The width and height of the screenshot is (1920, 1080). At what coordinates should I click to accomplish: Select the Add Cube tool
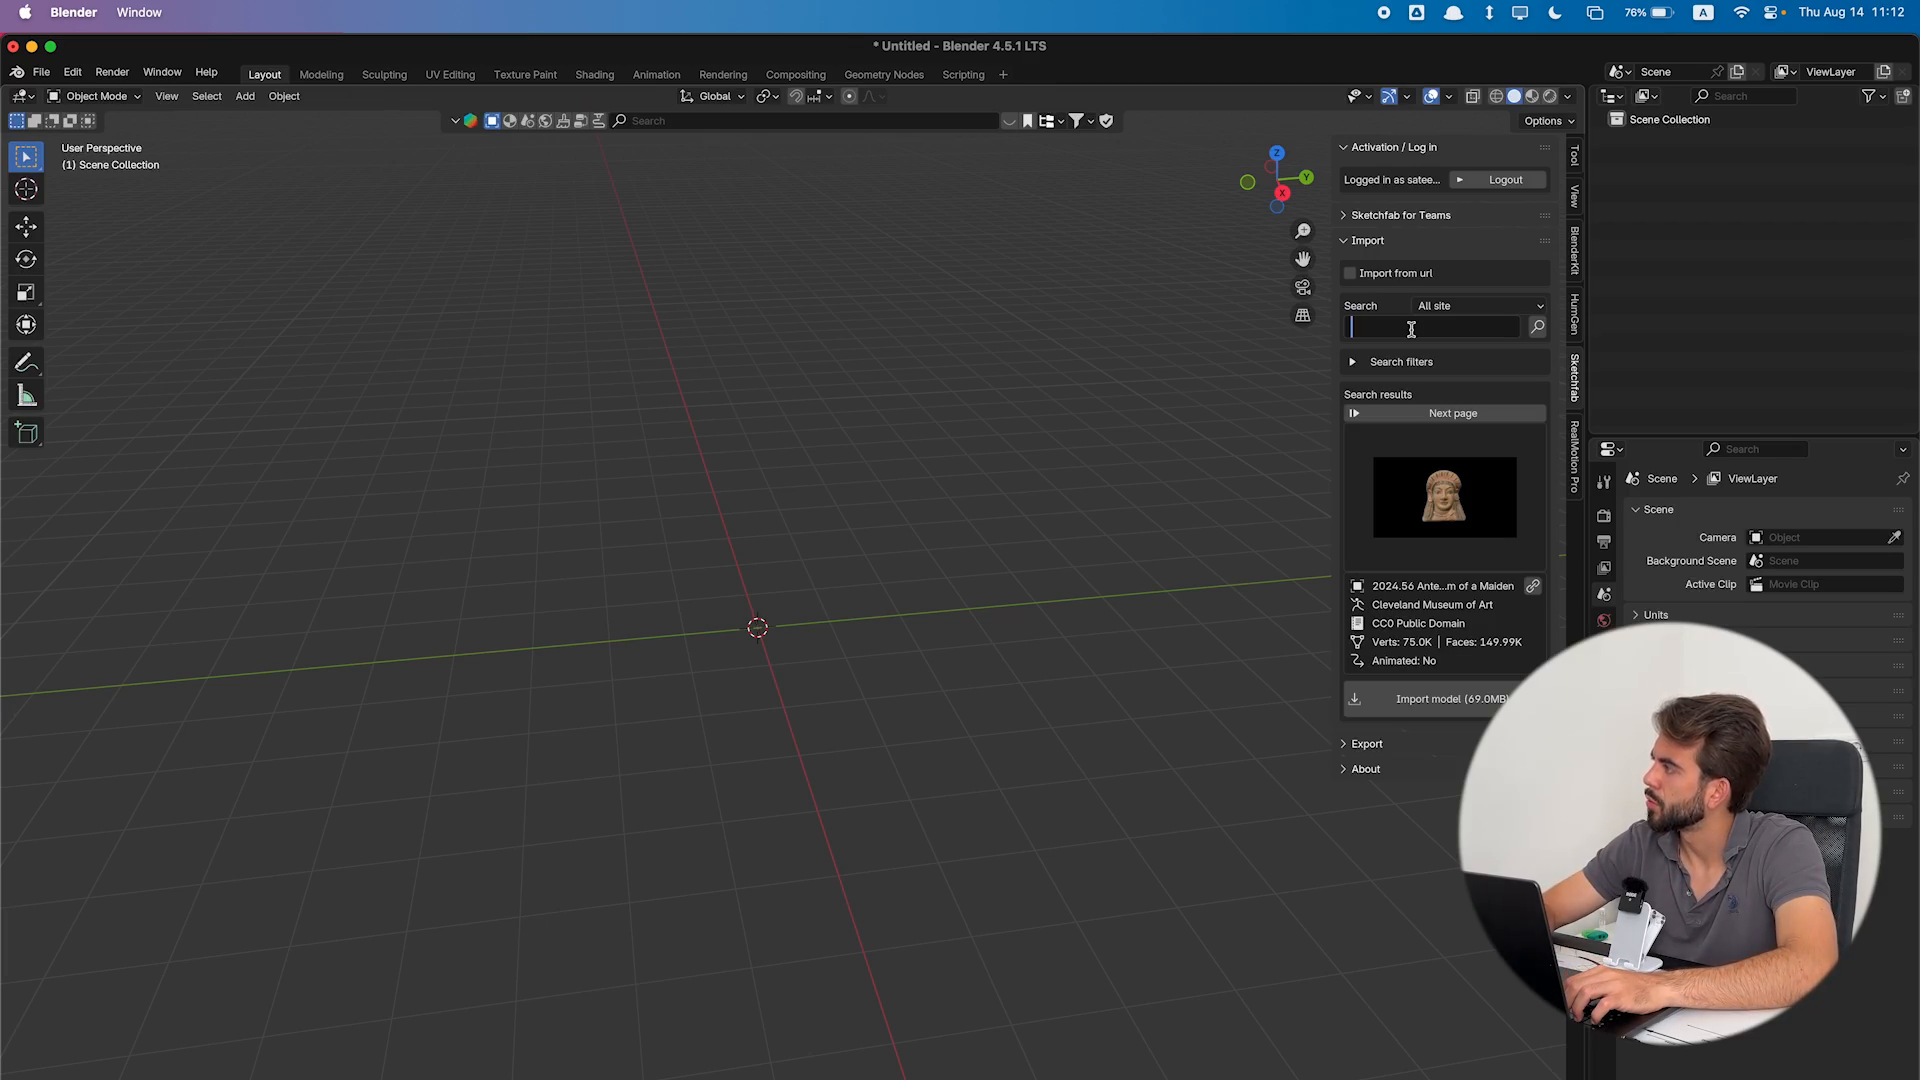click(x=26, y=433)
